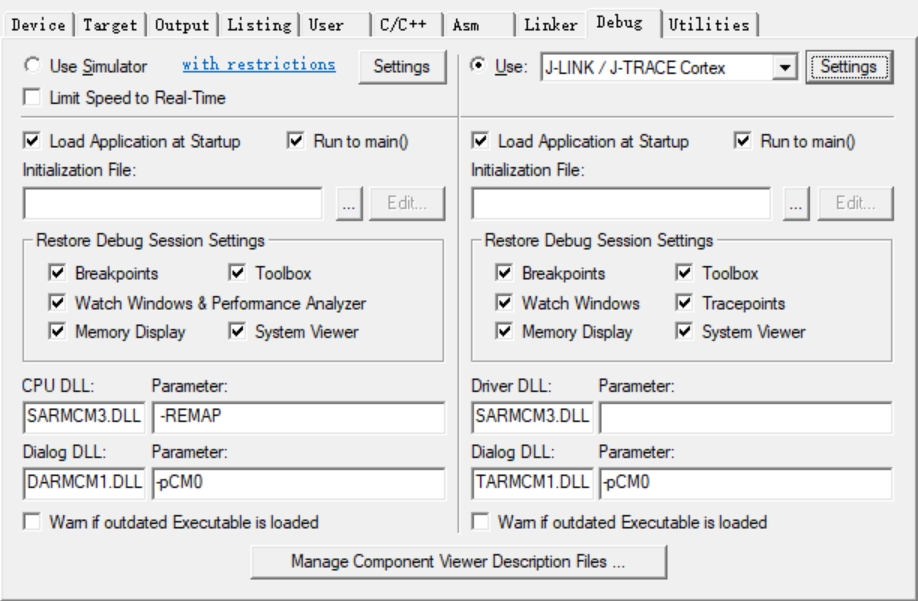Select the Use Simulator radio button

(x=33, y=67)
